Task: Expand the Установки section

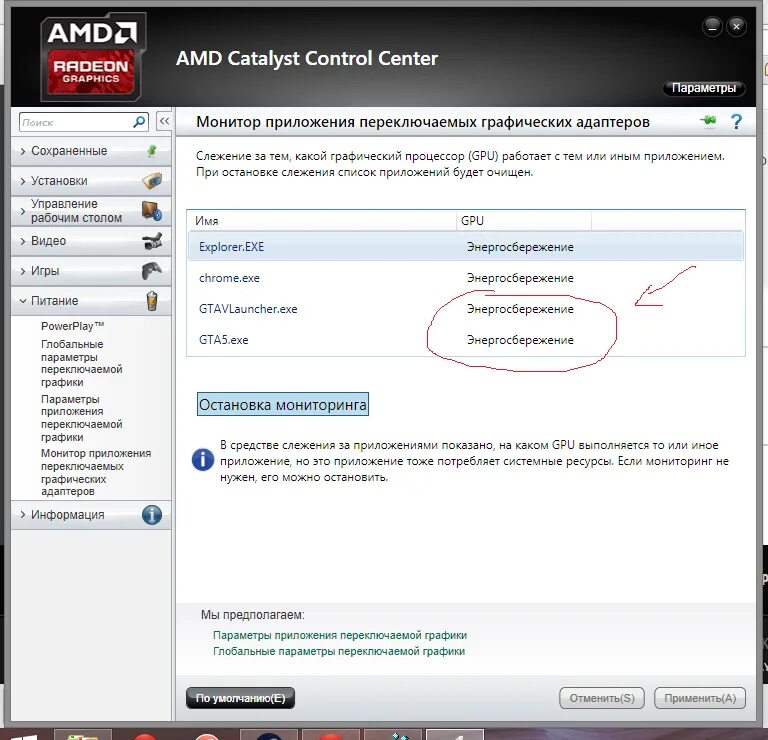Action: [x=91, y=181]
